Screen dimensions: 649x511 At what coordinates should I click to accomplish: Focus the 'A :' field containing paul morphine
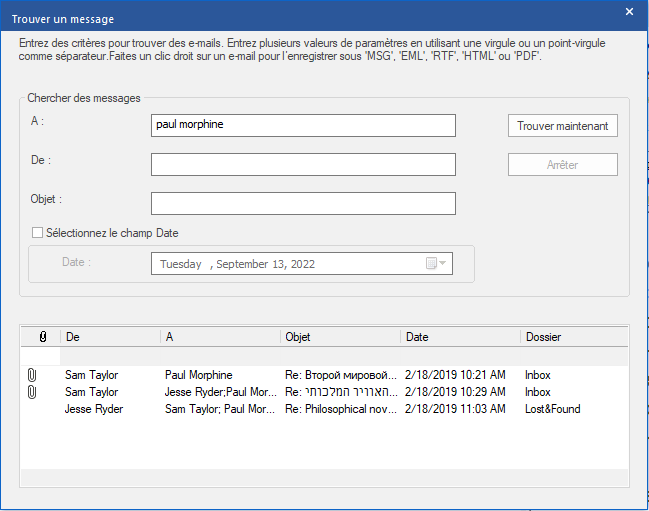click(x=303, y=125)
